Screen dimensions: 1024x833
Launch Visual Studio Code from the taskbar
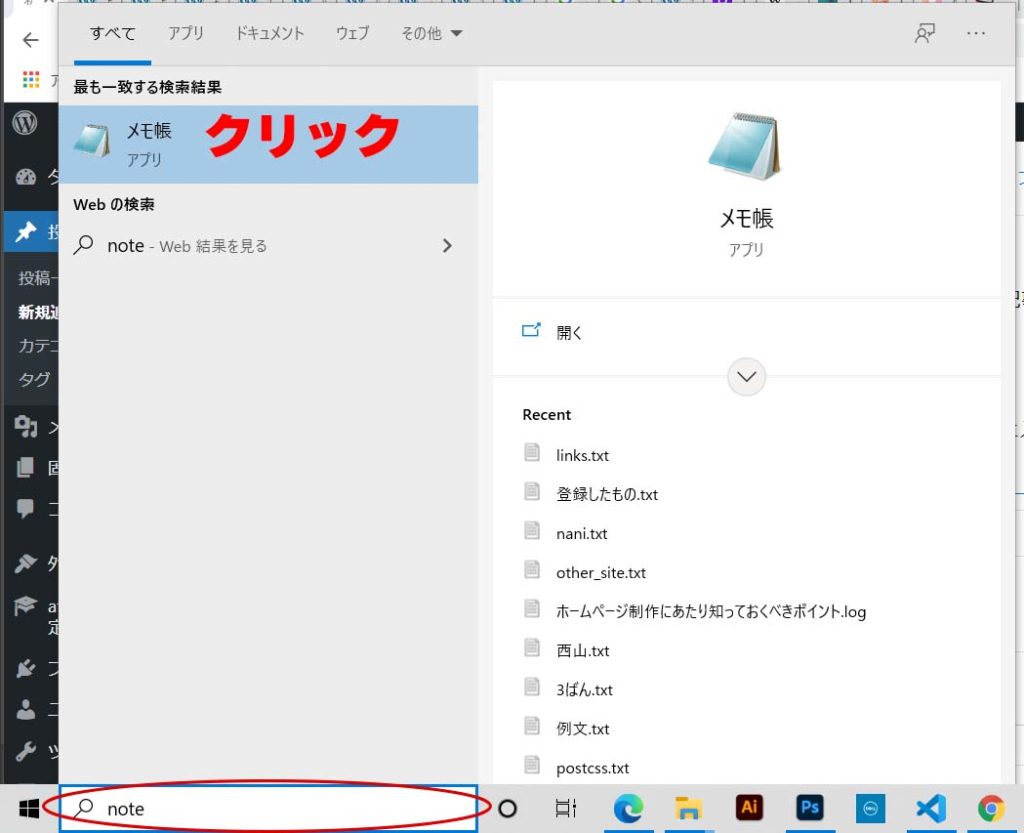point(930,808)
